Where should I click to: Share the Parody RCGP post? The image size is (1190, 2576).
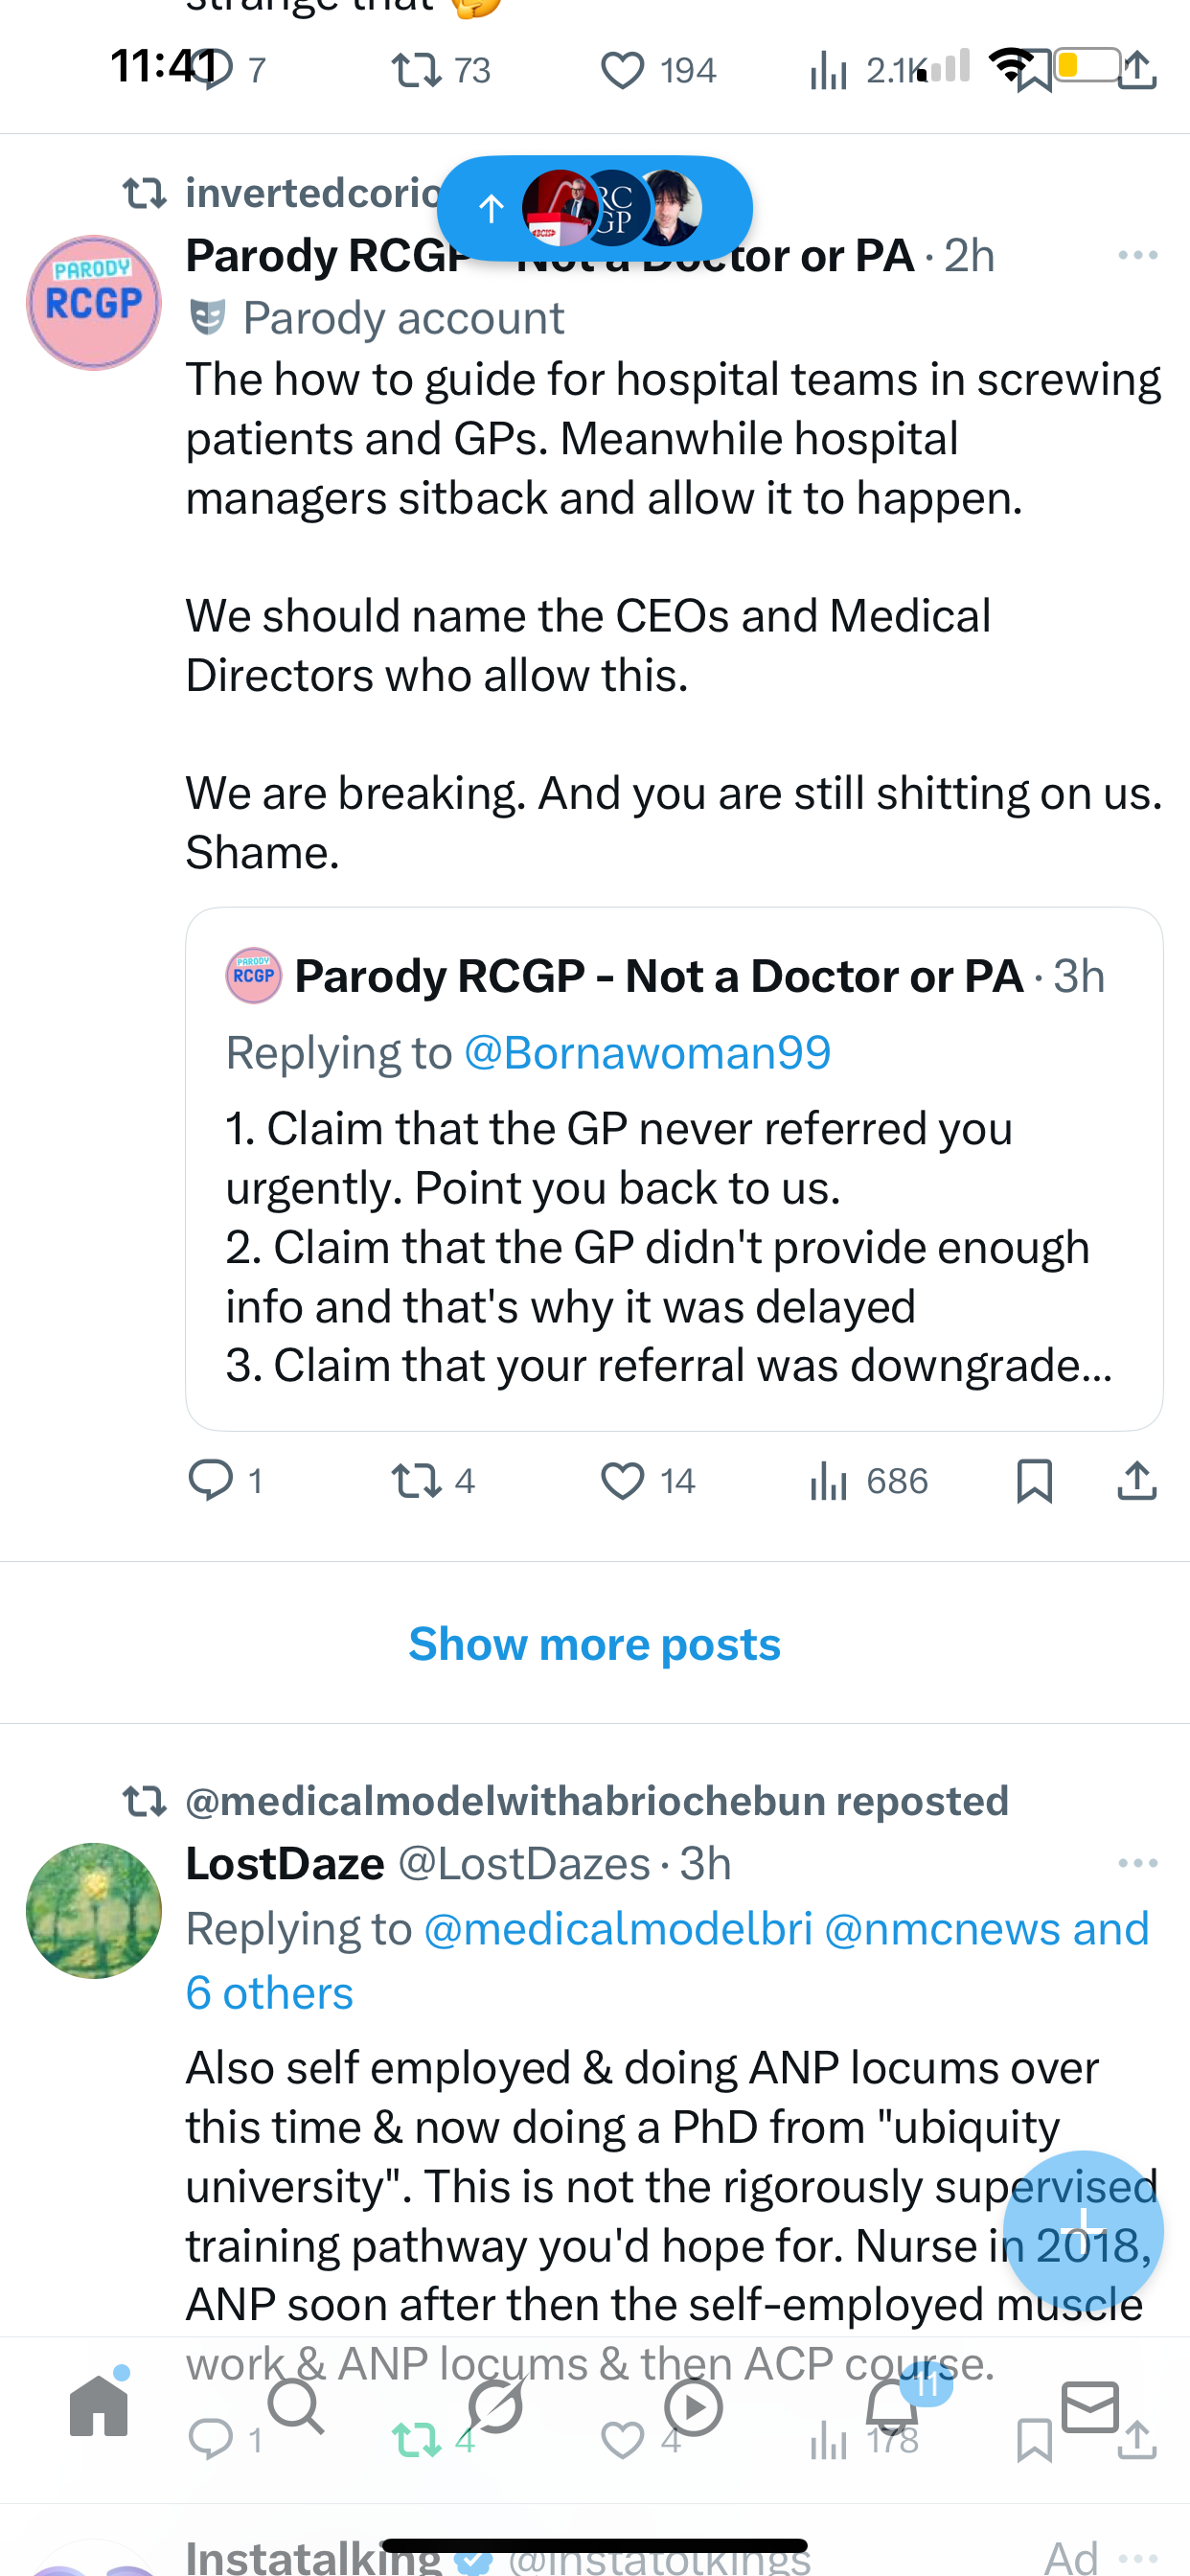pos(1137,1481)
